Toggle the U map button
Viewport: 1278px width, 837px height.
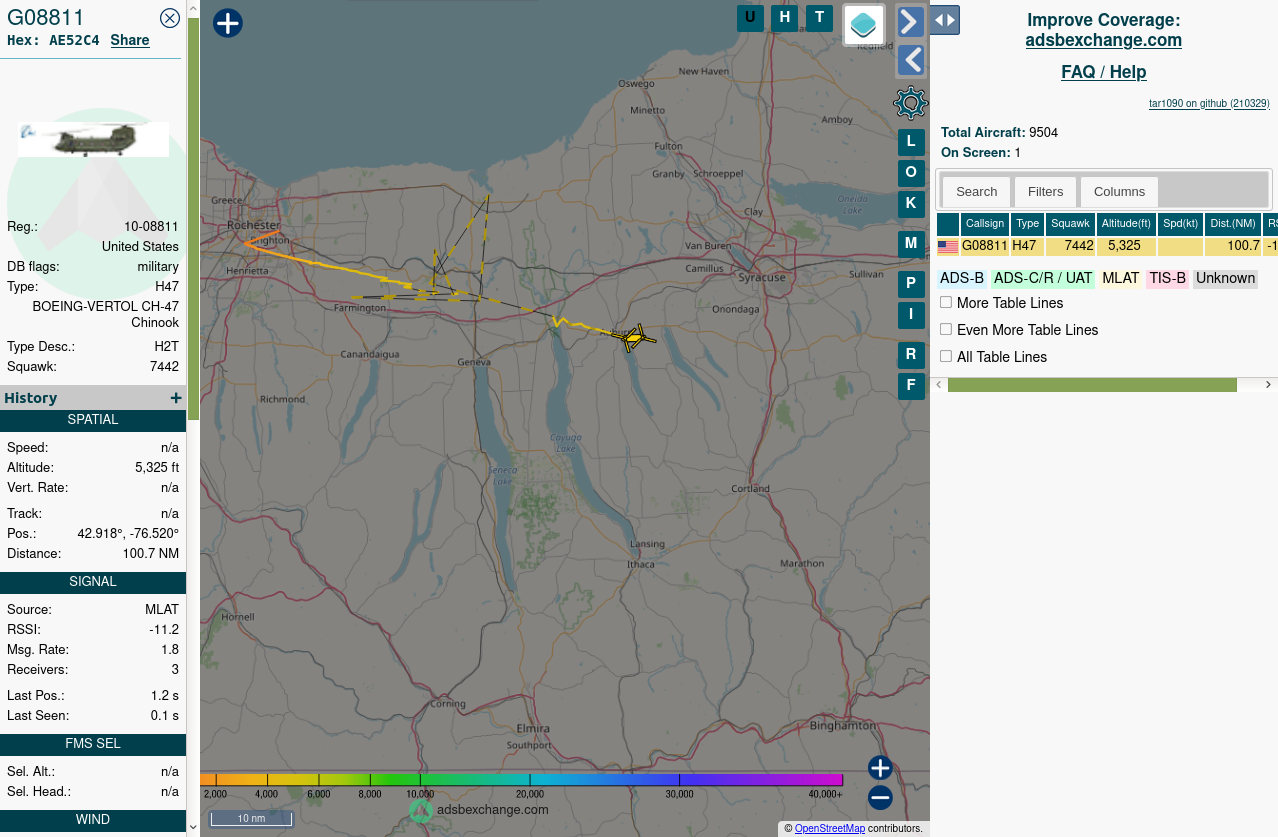click(750, 18)
